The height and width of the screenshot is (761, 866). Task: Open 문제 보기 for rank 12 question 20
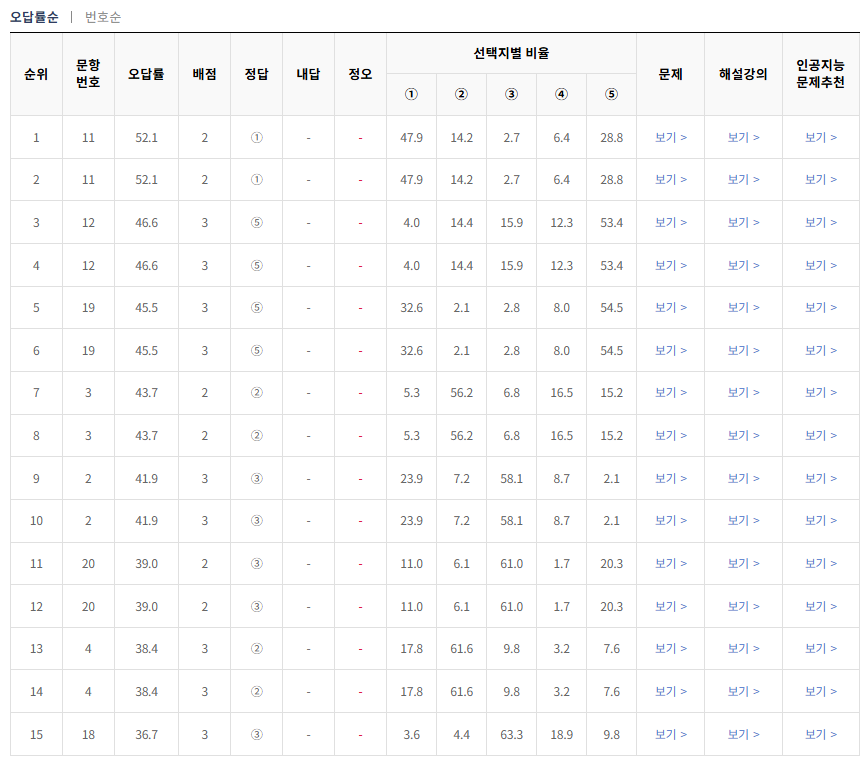670,605
